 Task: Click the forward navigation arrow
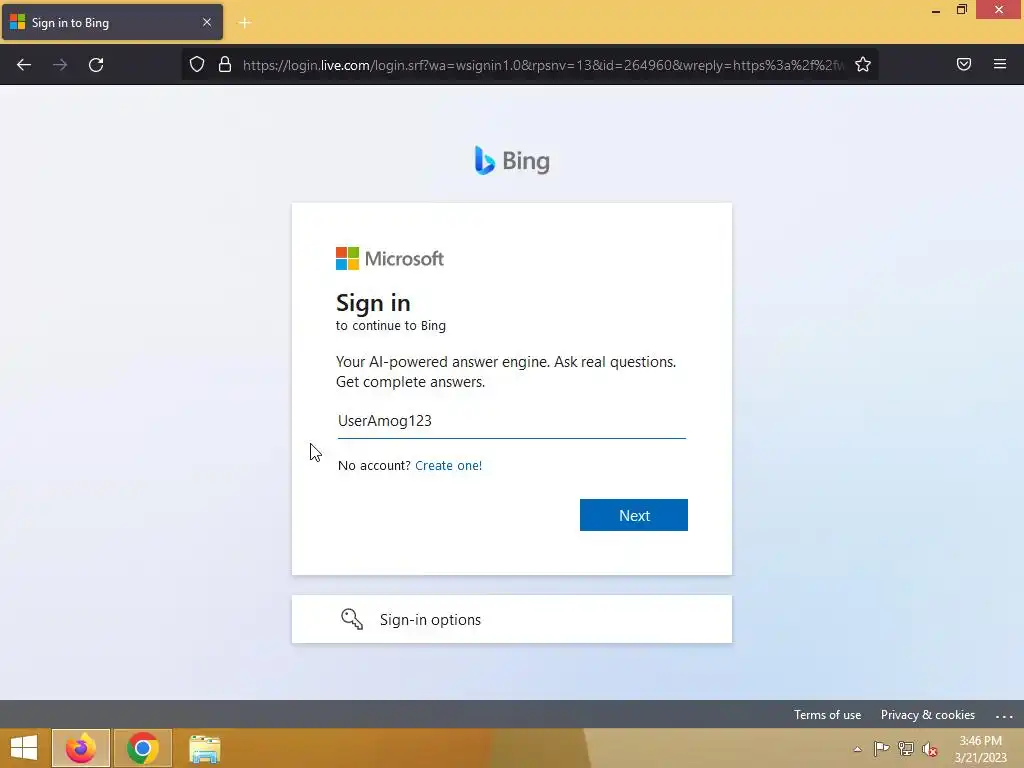(x=60, y=65)
